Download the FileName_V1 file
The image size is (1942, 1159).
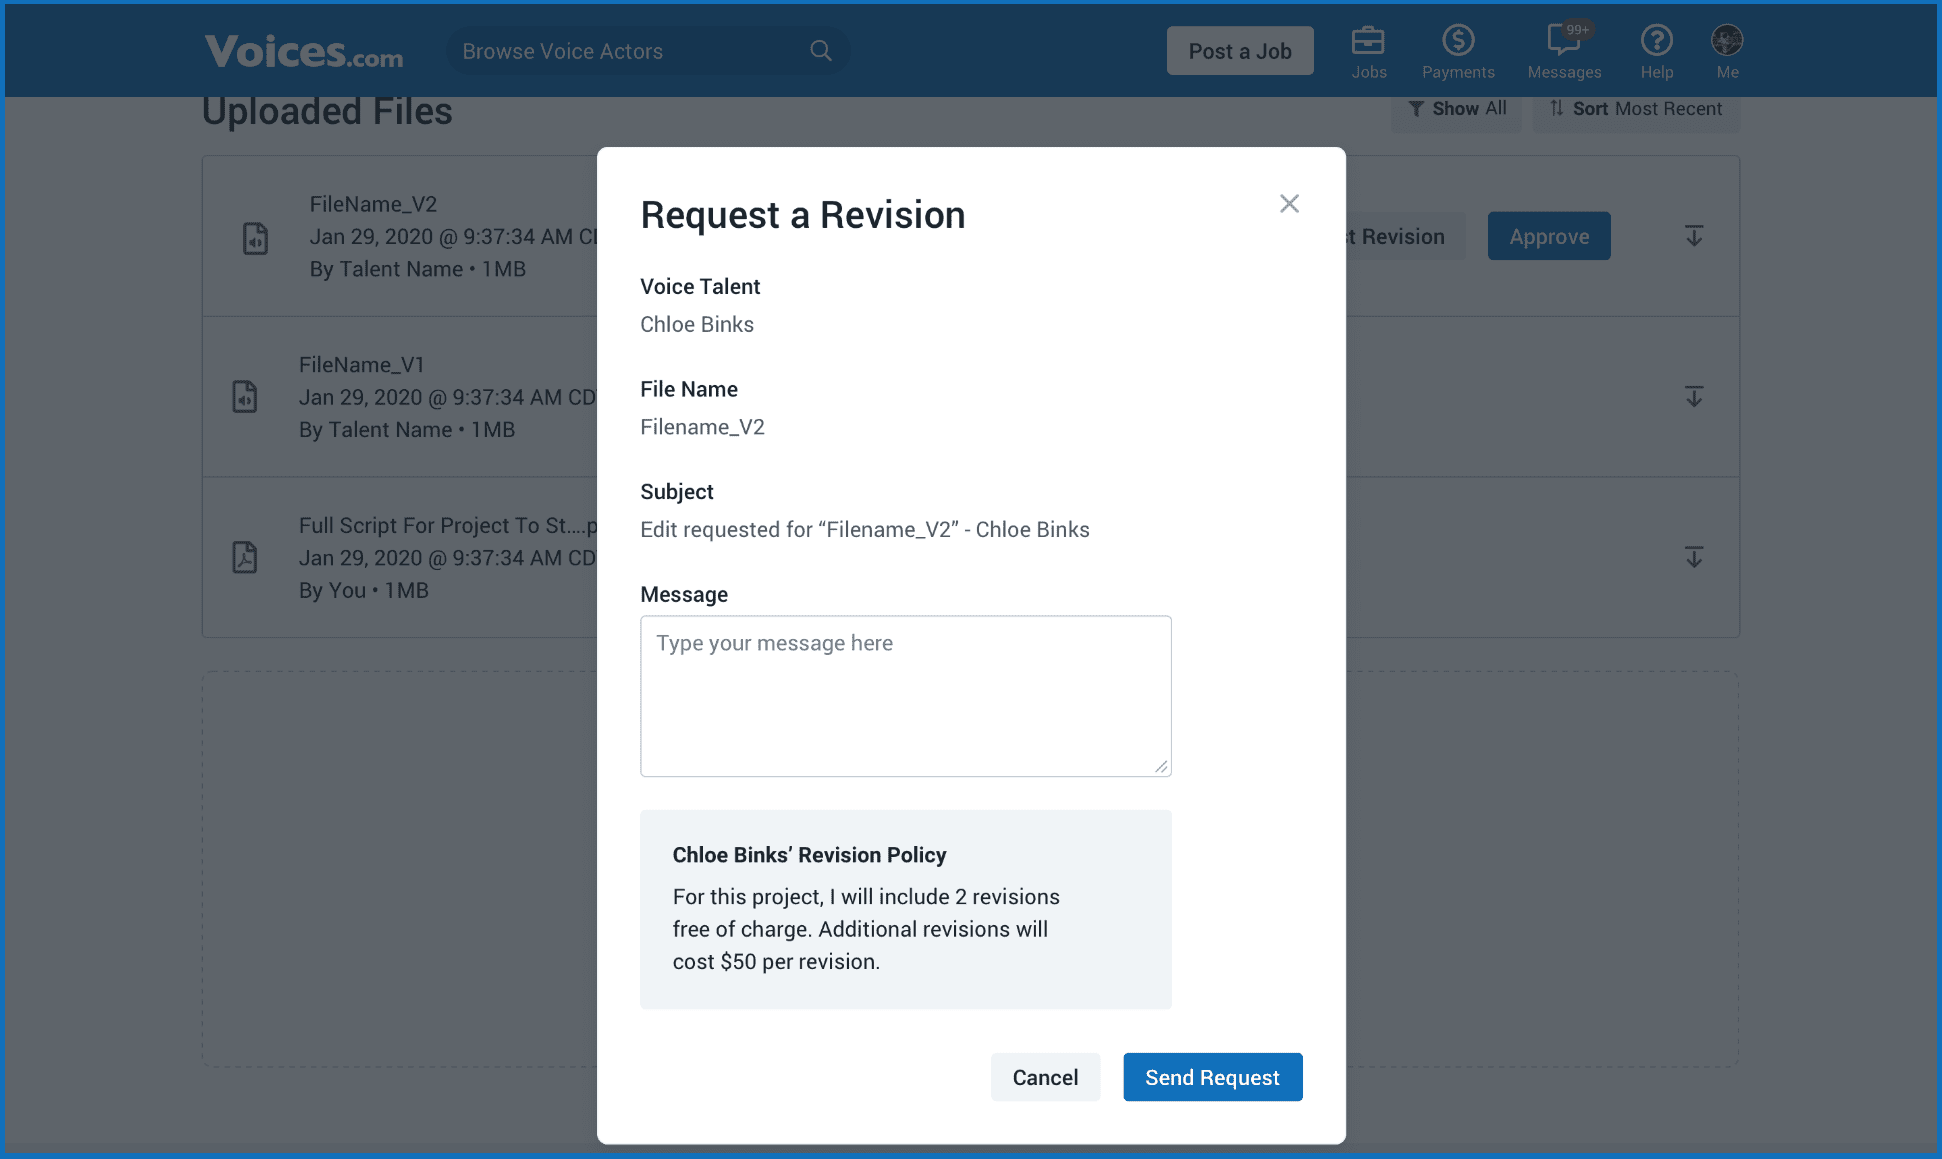(1693, 397)
